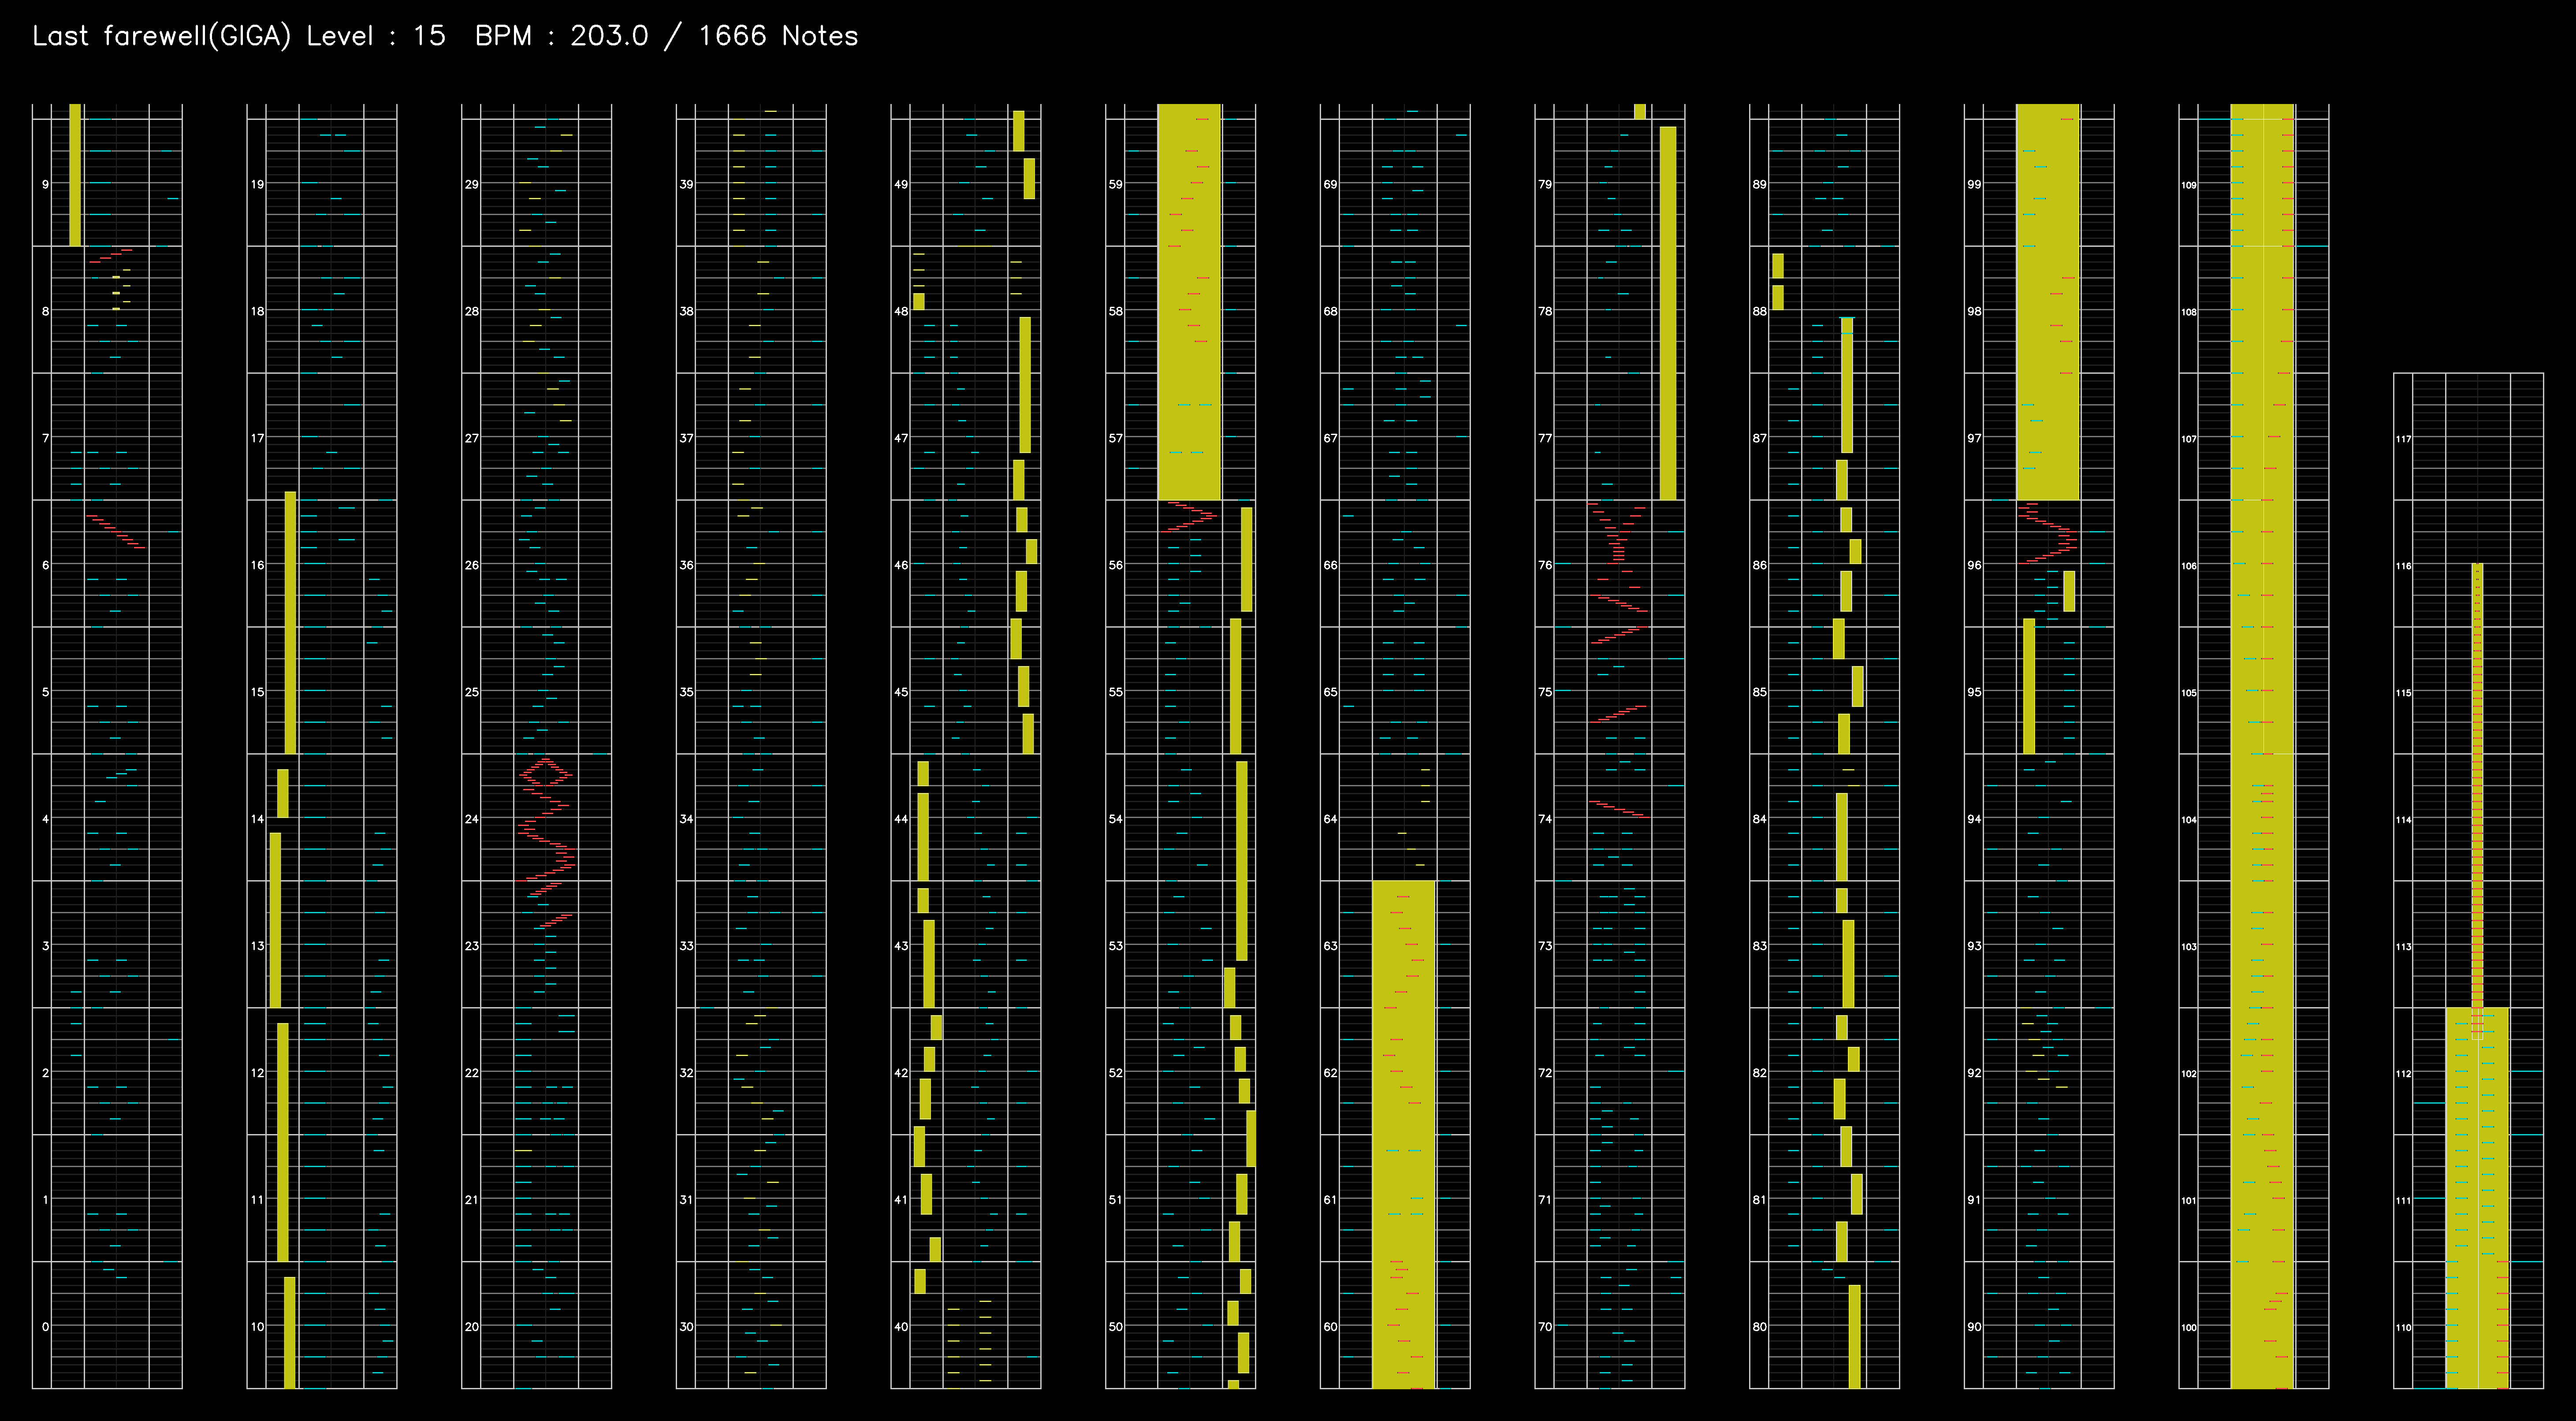The height and width of the screenshot is (1421, 2576).
Task: Select measure number 44 label
Action: pos(901,819)
